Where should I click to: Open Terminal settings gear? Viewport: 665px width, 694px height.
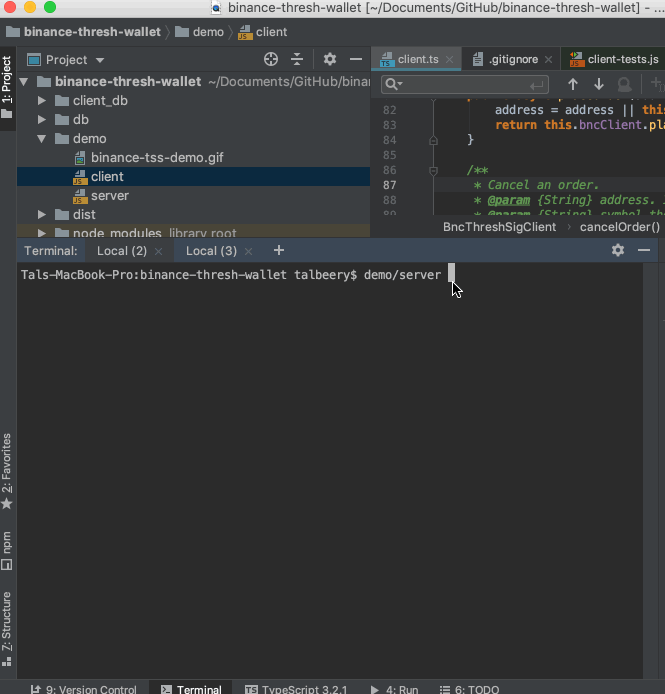(618, 250)
